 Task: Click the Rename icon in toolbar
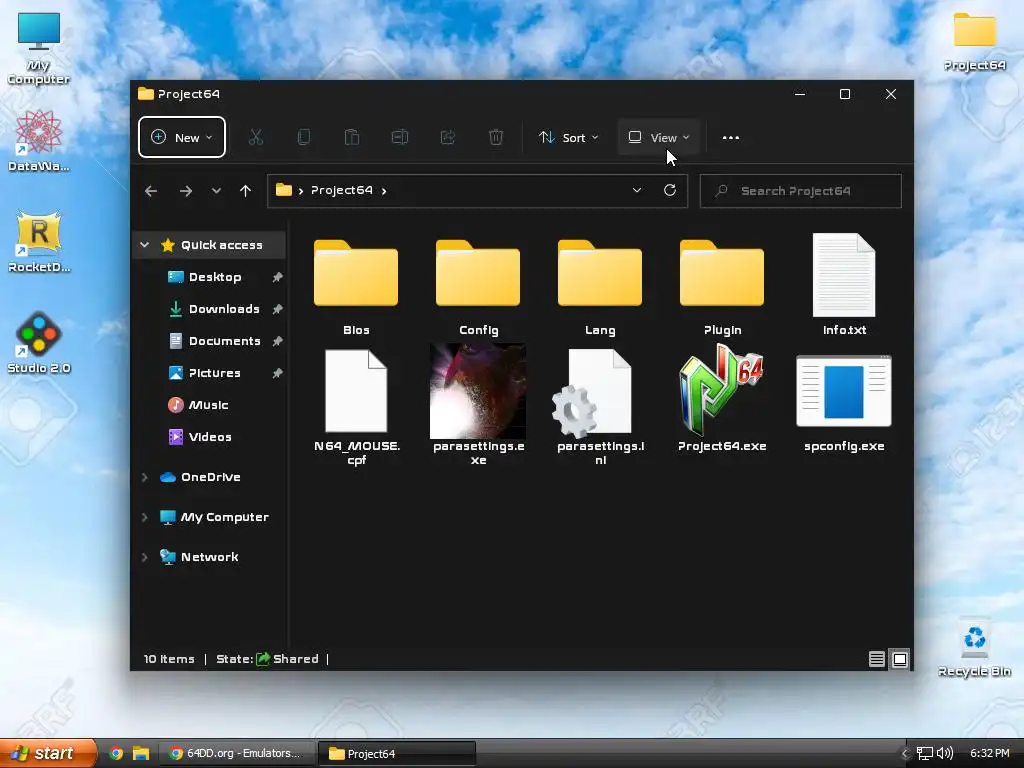click(x=400, y=137)
